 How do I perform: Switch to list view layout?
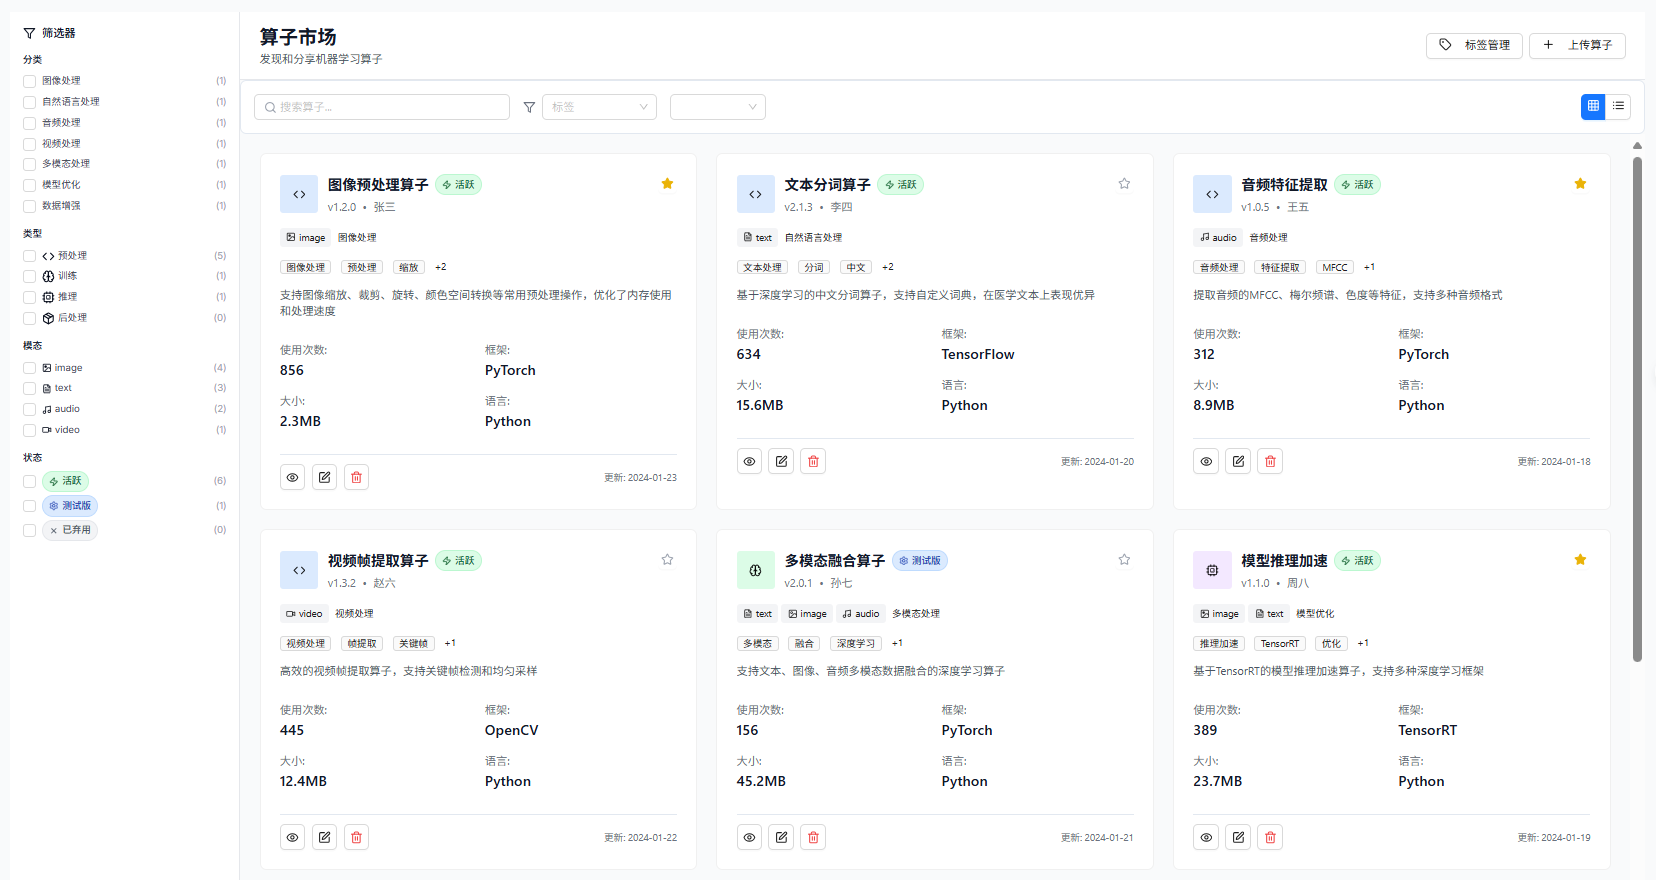pos(1618,106)
